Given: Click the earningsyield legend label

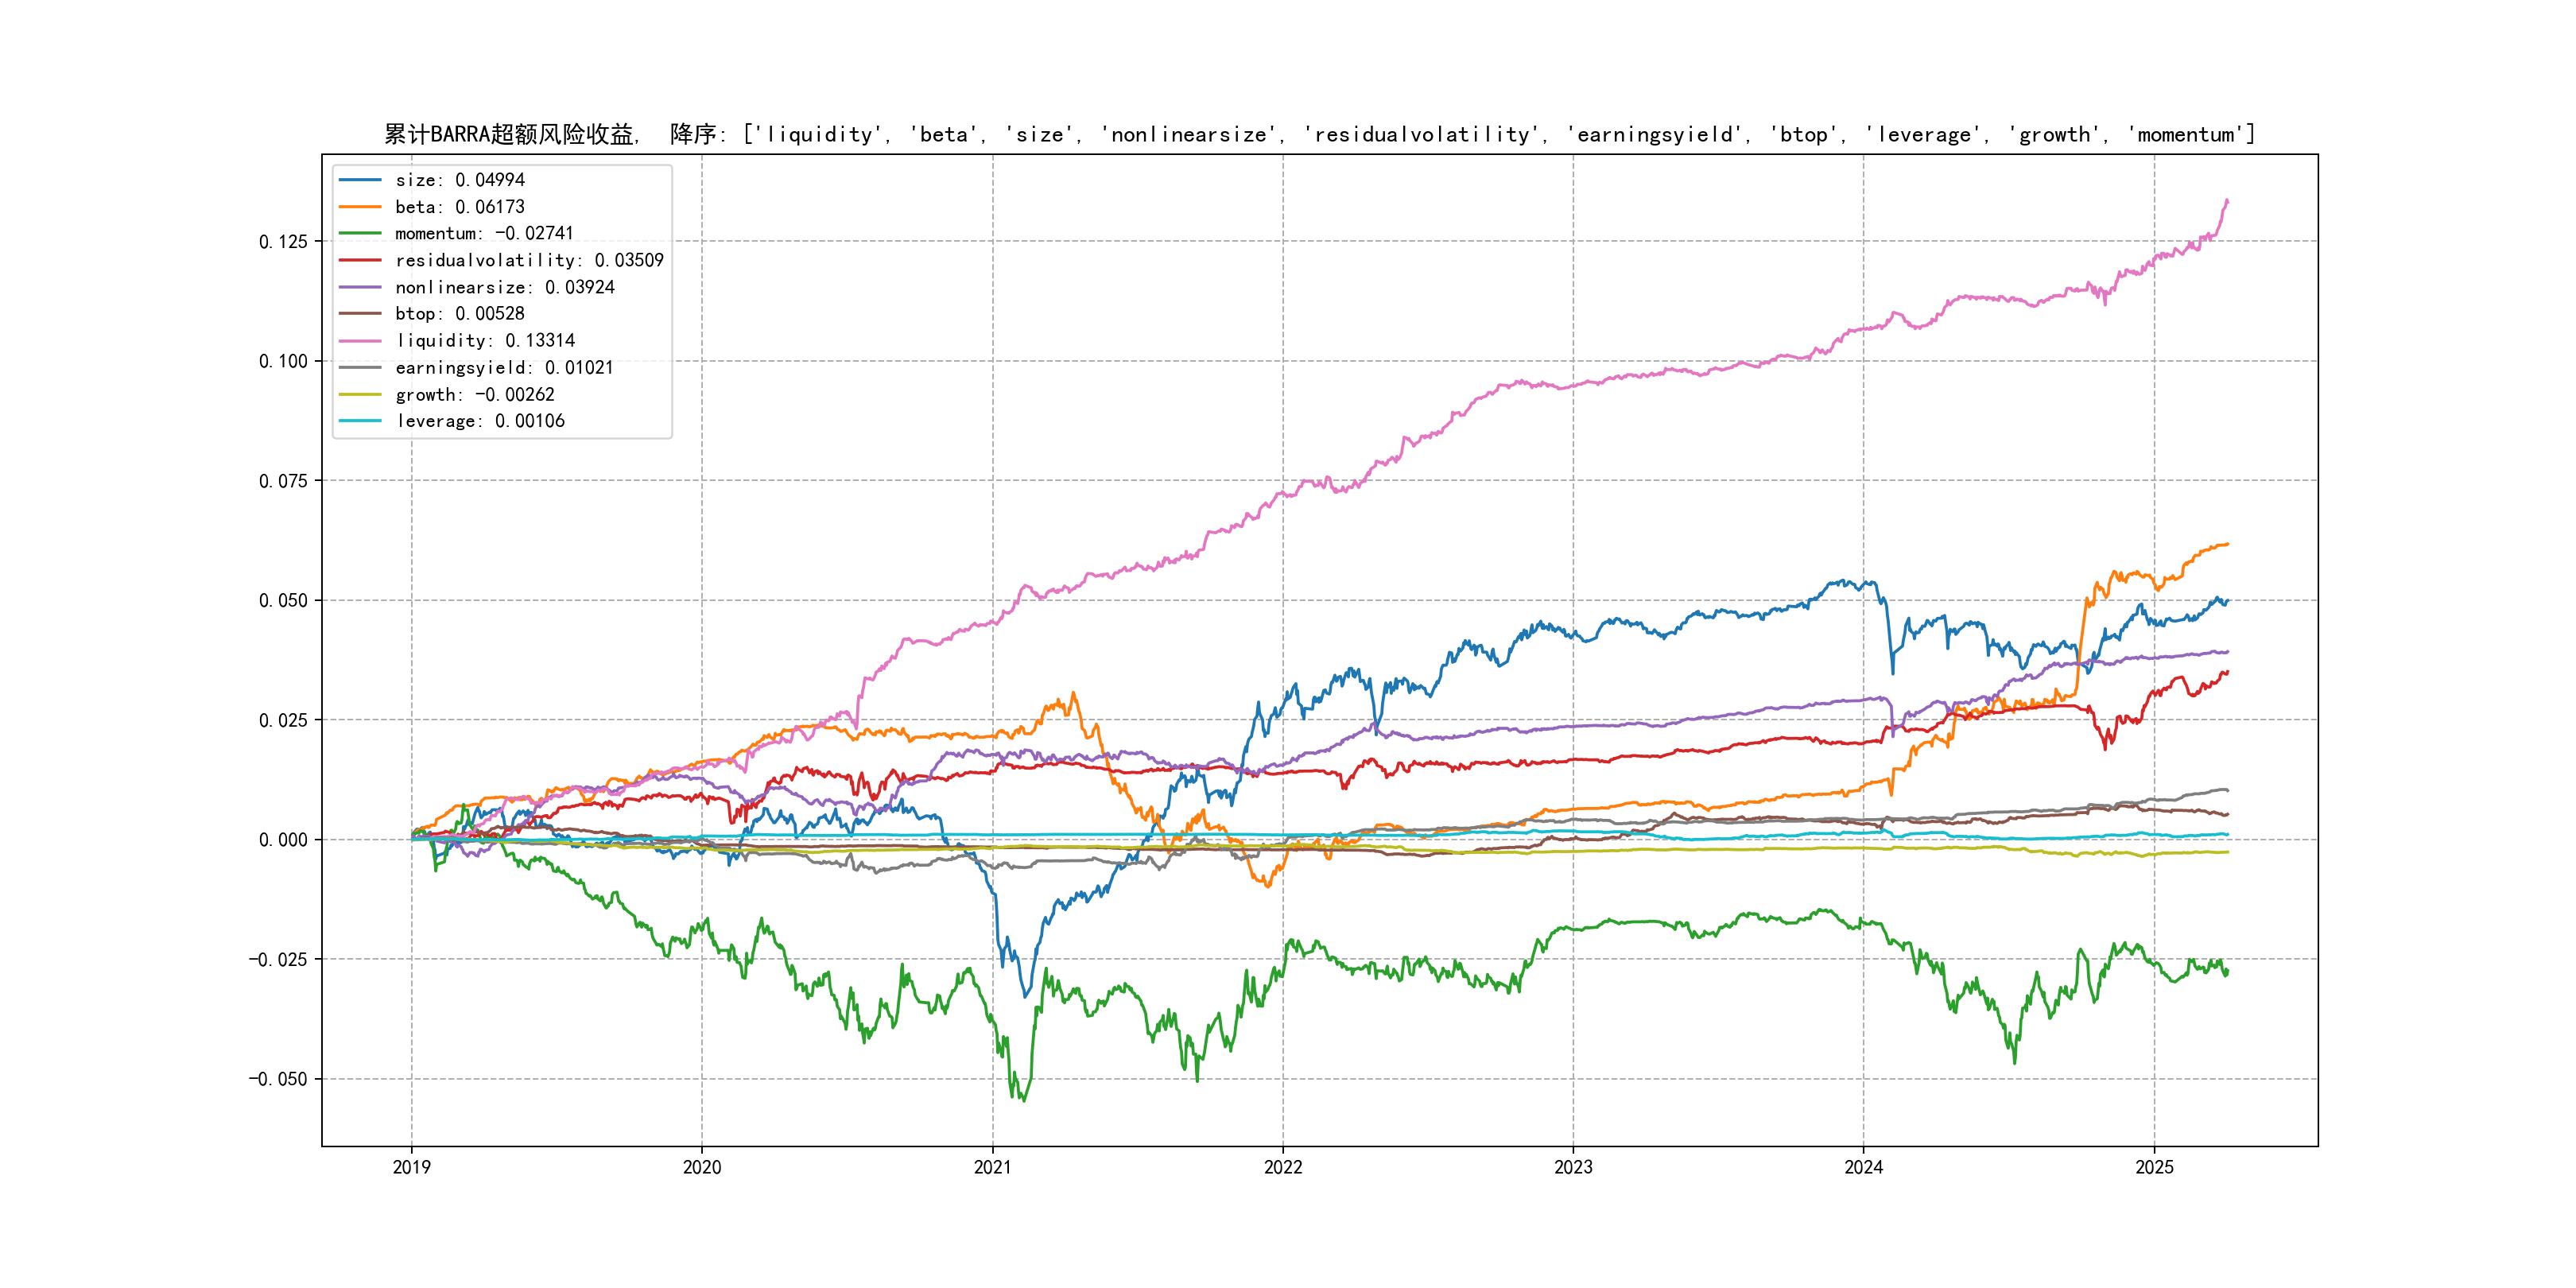Looking at the screenshot, I should pyautogui.click(x=504, y=368).
